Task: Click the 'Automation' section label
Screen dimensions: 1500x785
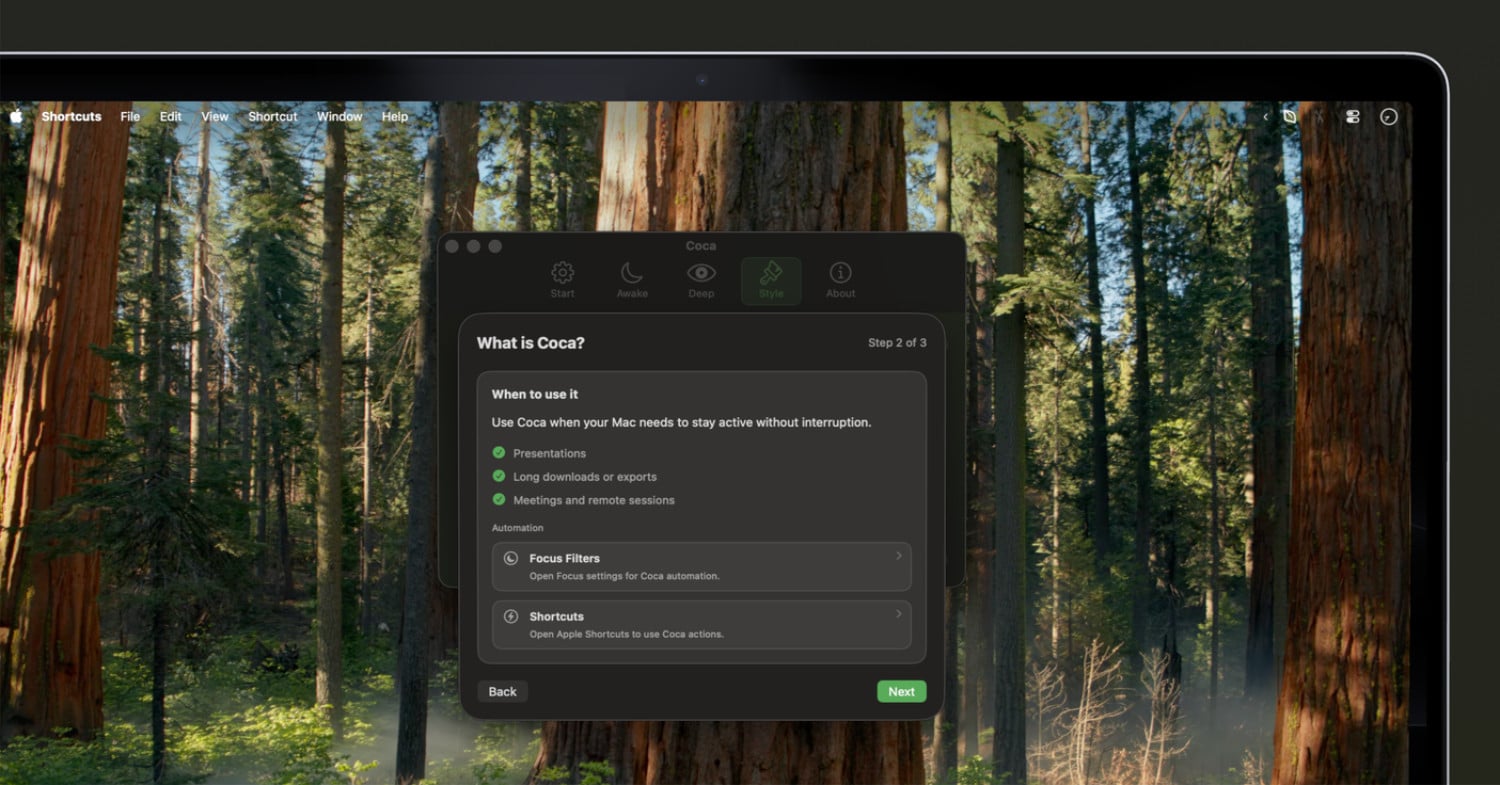Action: click(518, 528)
